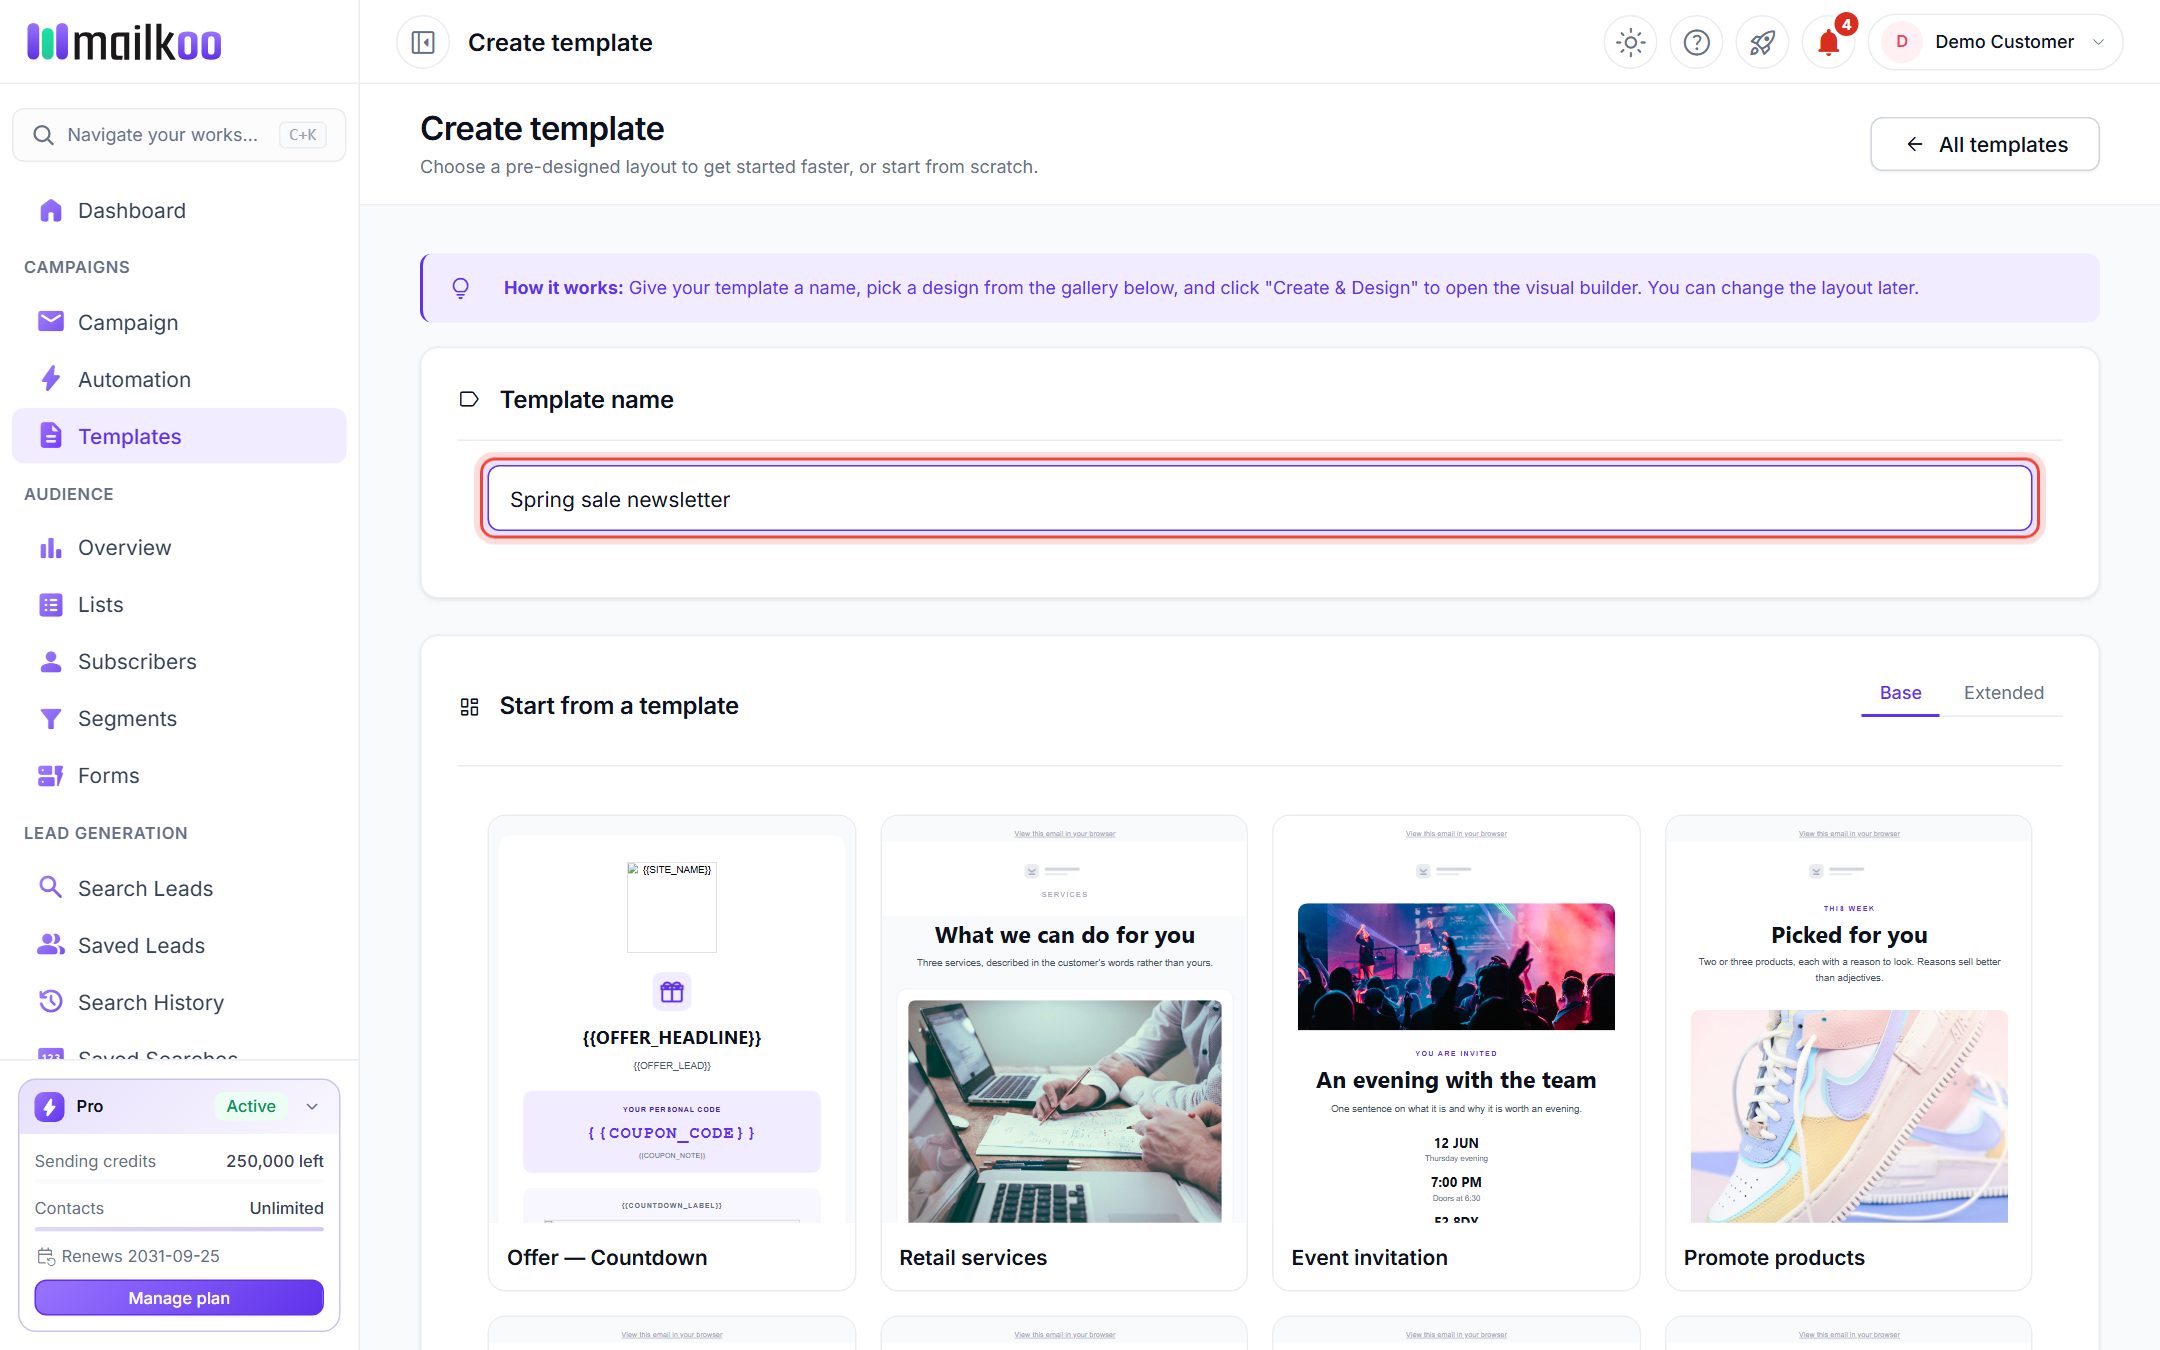This screenshot has height=1350, width=2160.
Task: Open Saved Leads in the sidebar
Action: pos(179,945)
